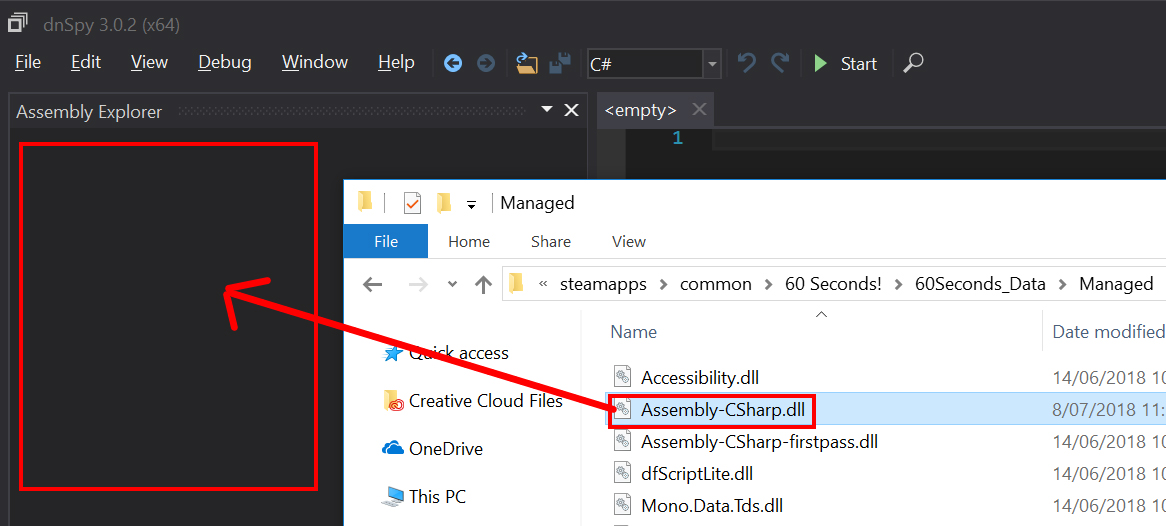The height and width of the screenshot is (526, 1166).
Task: Open the Search magnifier tool
Action: click(912, 63)
